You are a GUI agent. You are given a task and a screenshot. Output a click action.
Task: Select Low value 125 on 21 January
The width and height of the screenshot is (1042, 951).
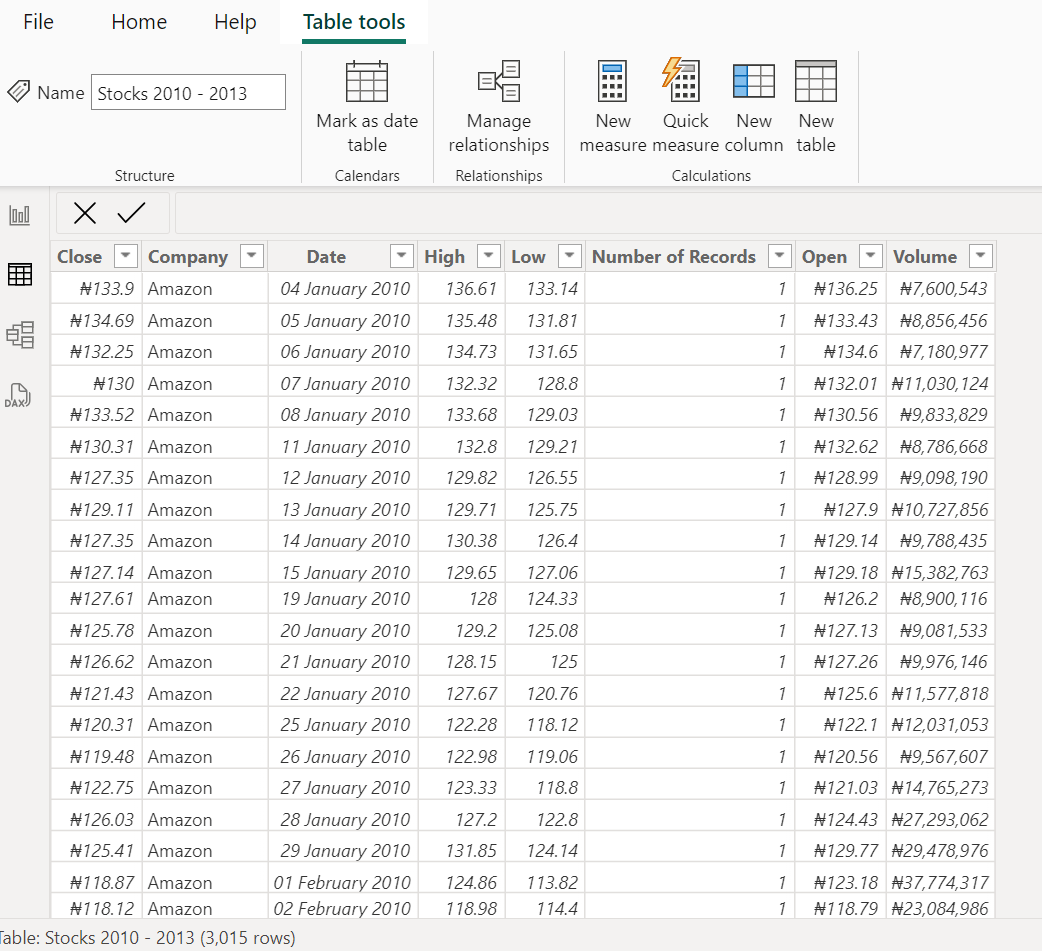(x=545, y=662)
